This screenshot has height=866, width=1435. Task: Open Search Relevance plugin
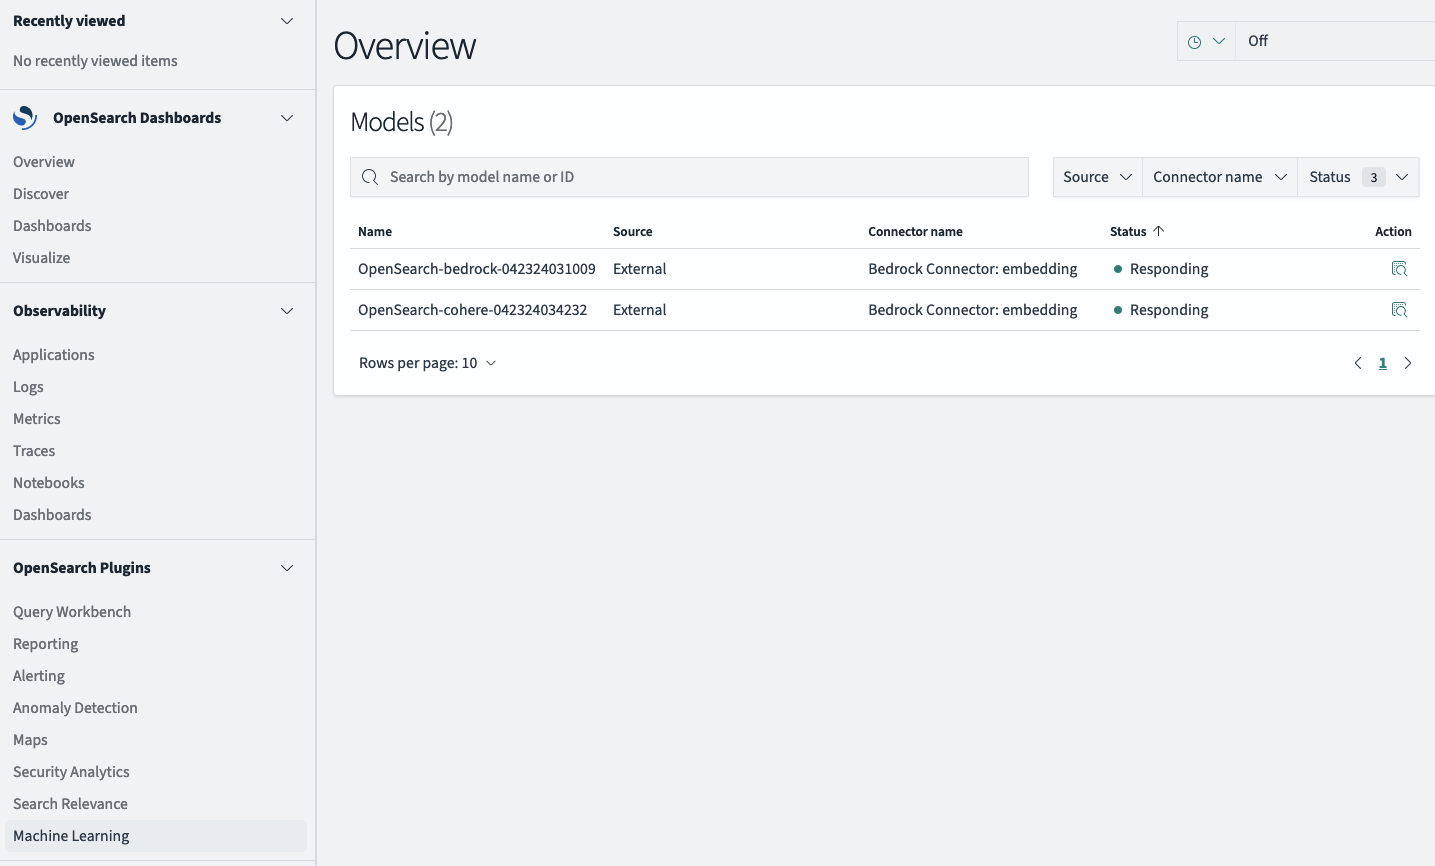click(x=70, y=804)
